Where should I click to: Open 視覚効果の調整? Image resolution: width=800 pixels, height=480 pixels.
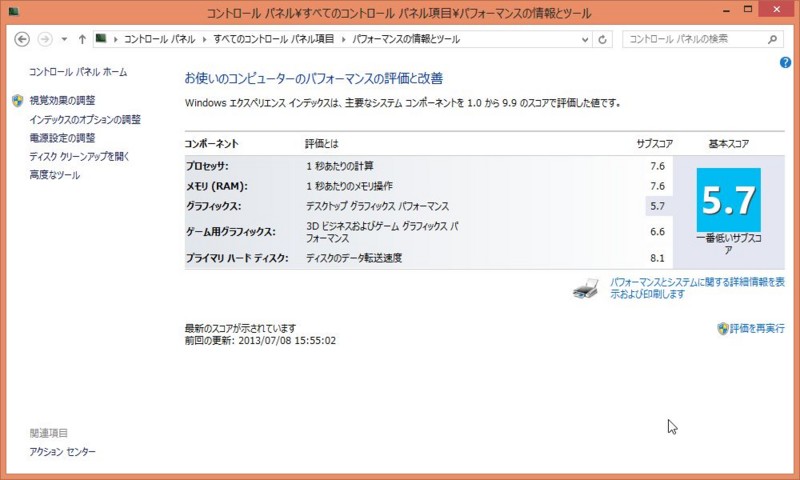pyautogui.click(x=62, y=100)
